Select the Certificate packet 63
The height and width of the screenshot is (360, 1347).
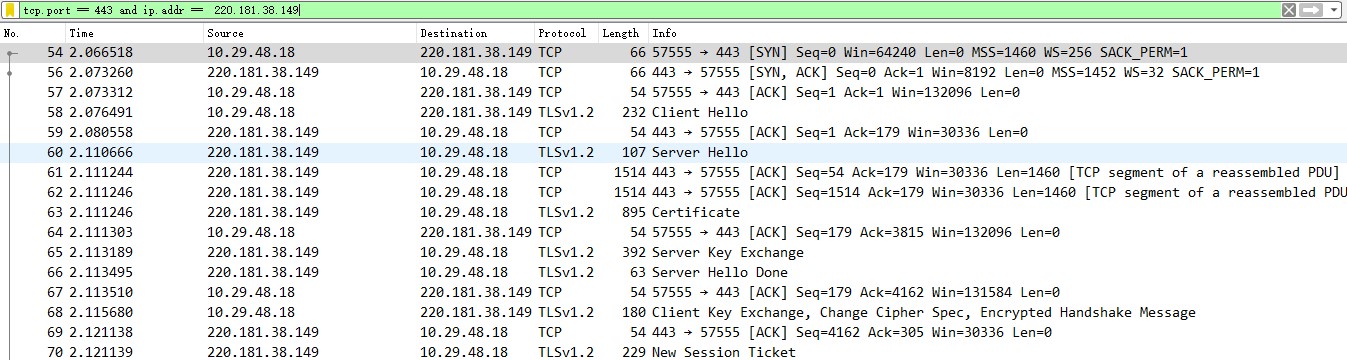pyautogui.click(x=673, y=212)
